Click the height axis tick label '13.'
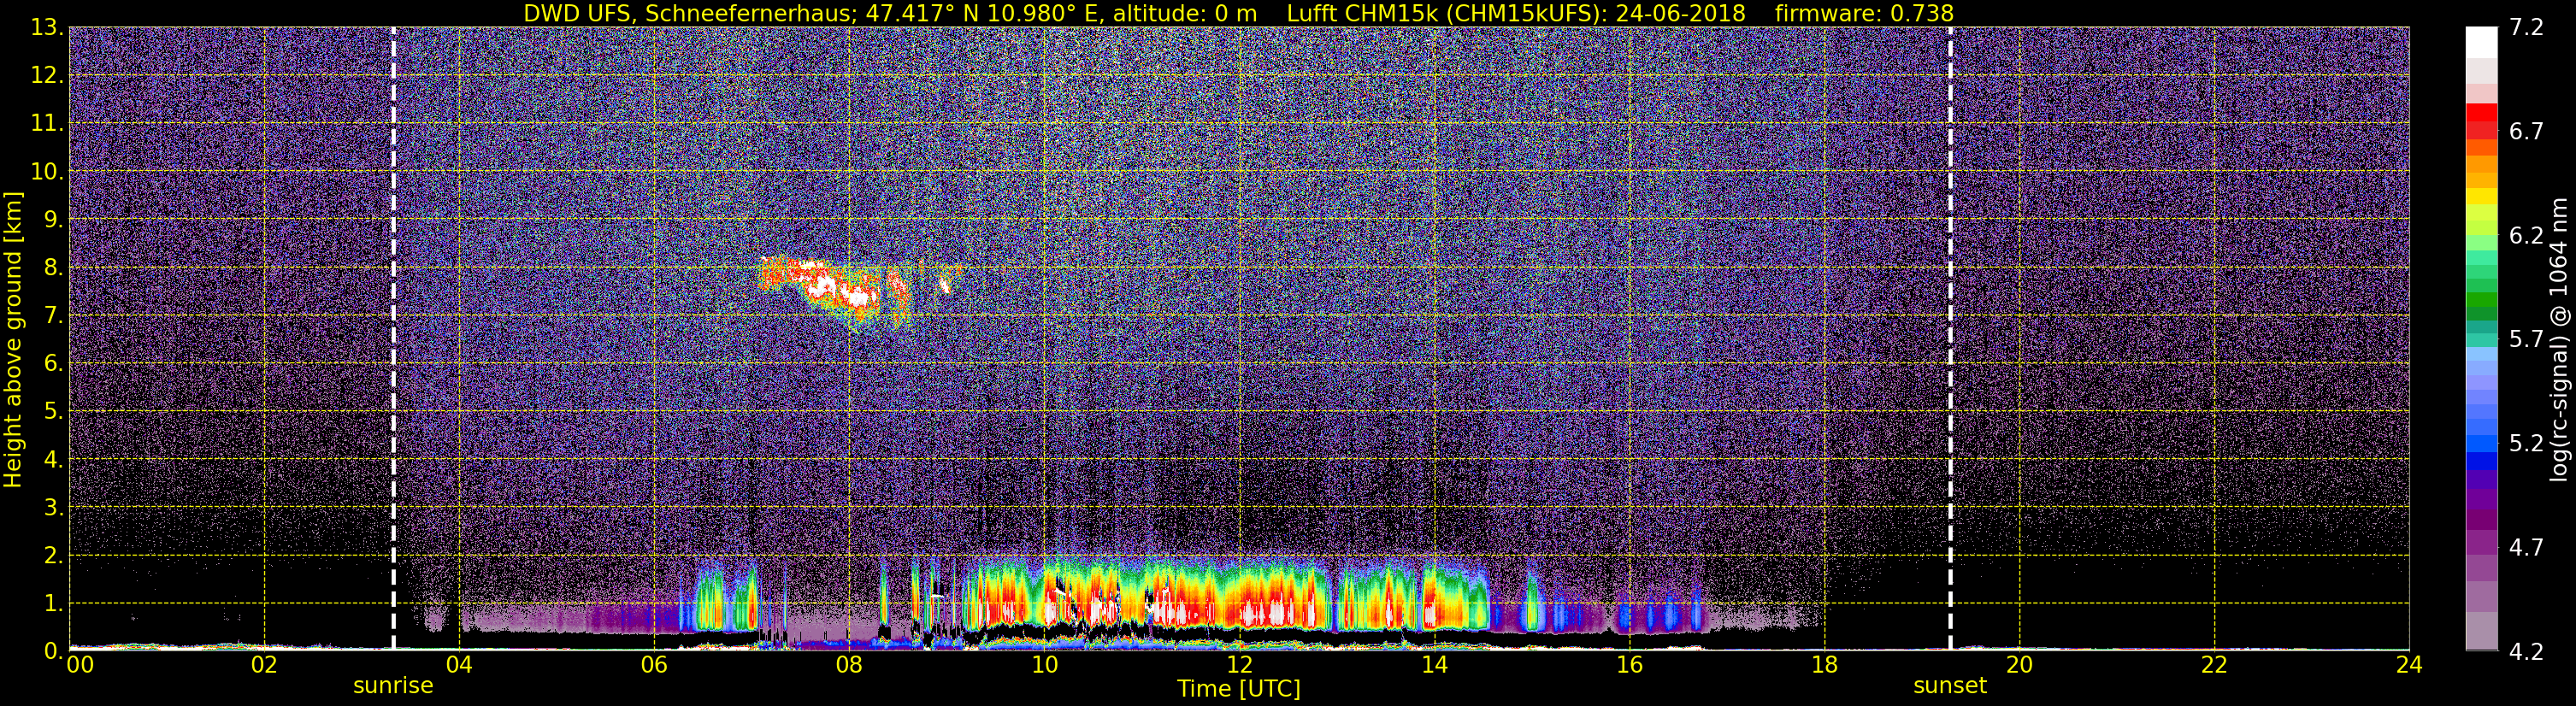This screenshot has width=2576, height=706. [46, 28]
